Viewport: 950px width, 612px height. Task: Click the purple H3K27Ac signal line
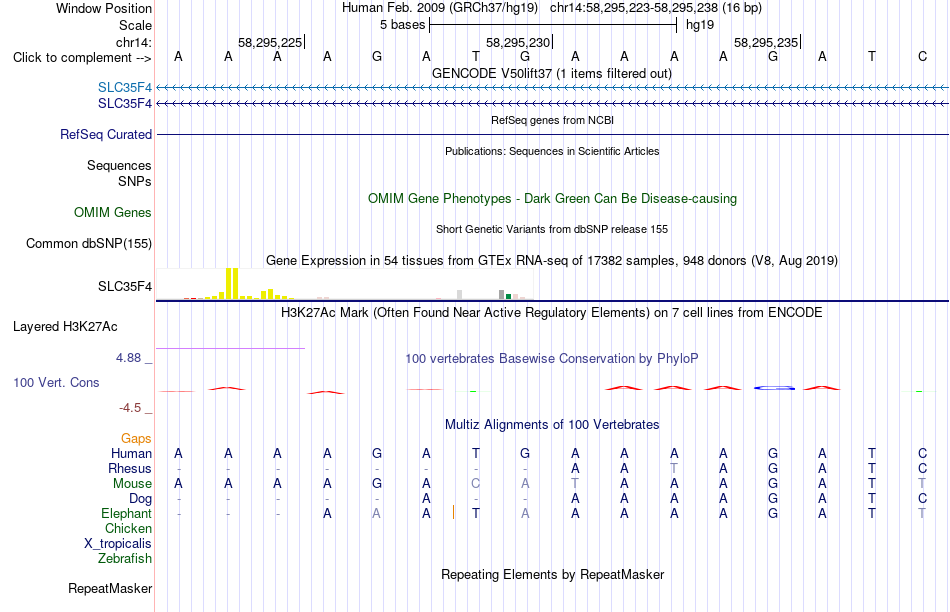(230, 348)
